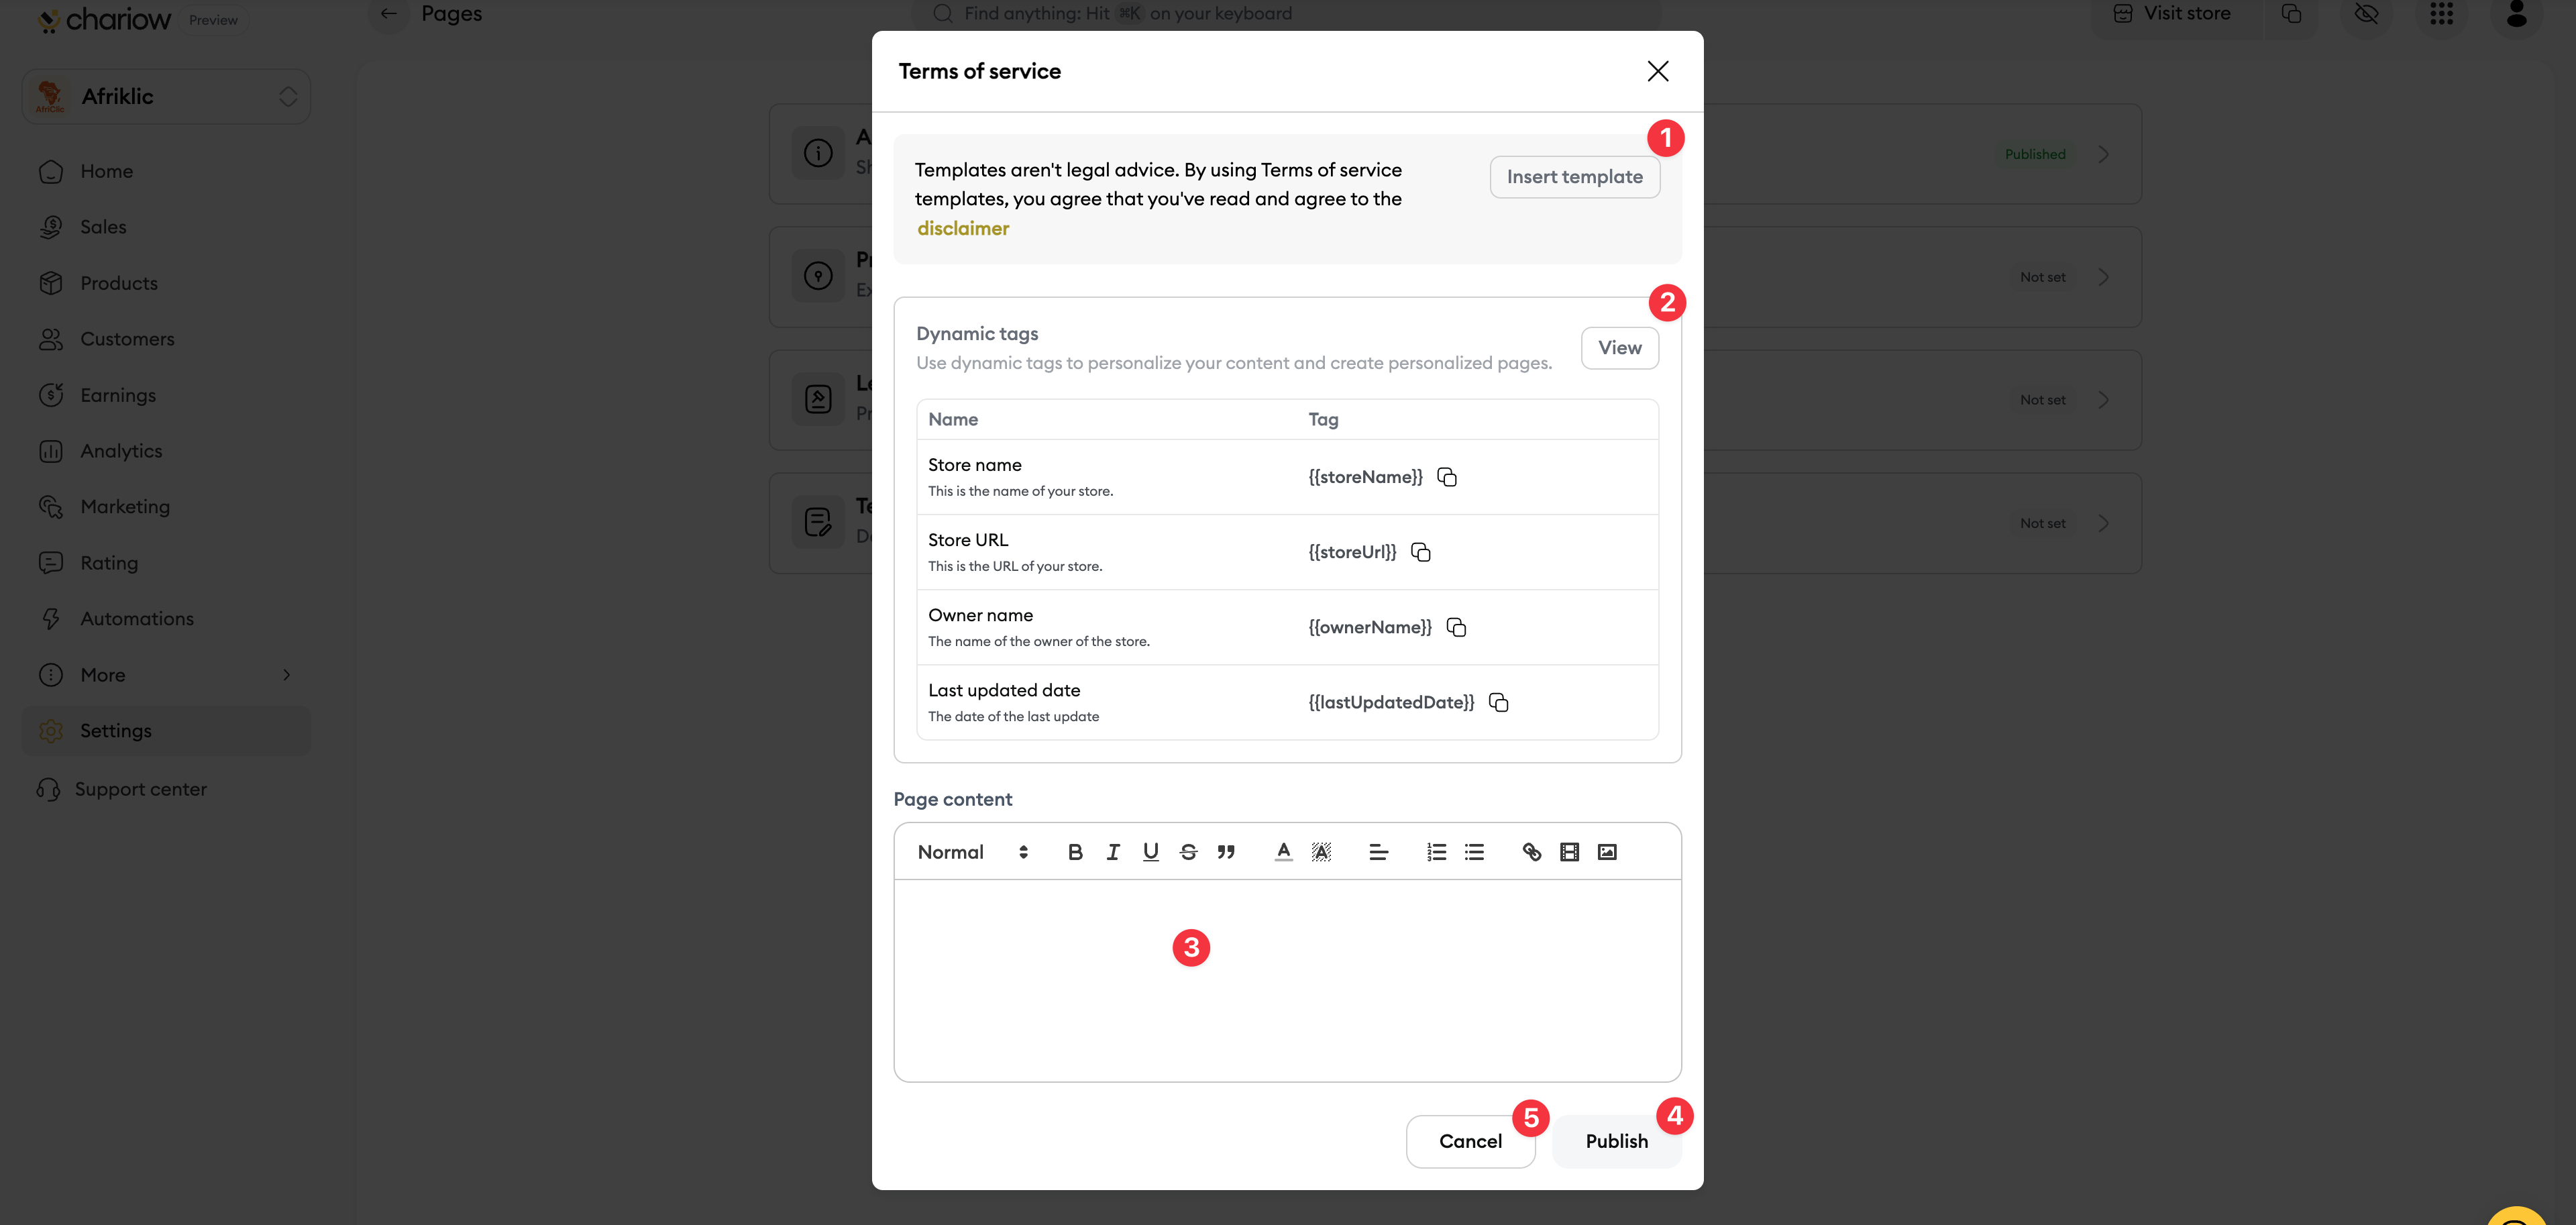Close the Terms of service dialog
This screenshot has height=1225, width=2576.
1657,71
